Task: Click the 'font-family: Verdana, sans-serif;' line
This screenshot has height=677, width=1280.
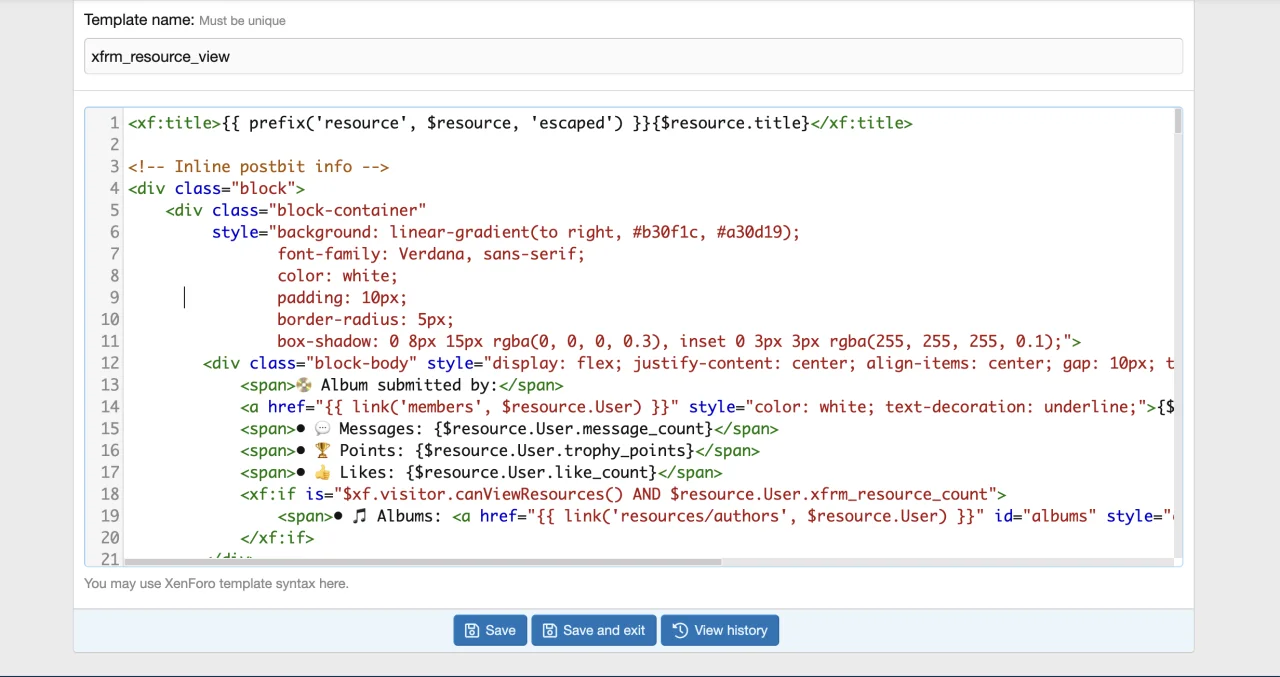Action: pos(431,254)
